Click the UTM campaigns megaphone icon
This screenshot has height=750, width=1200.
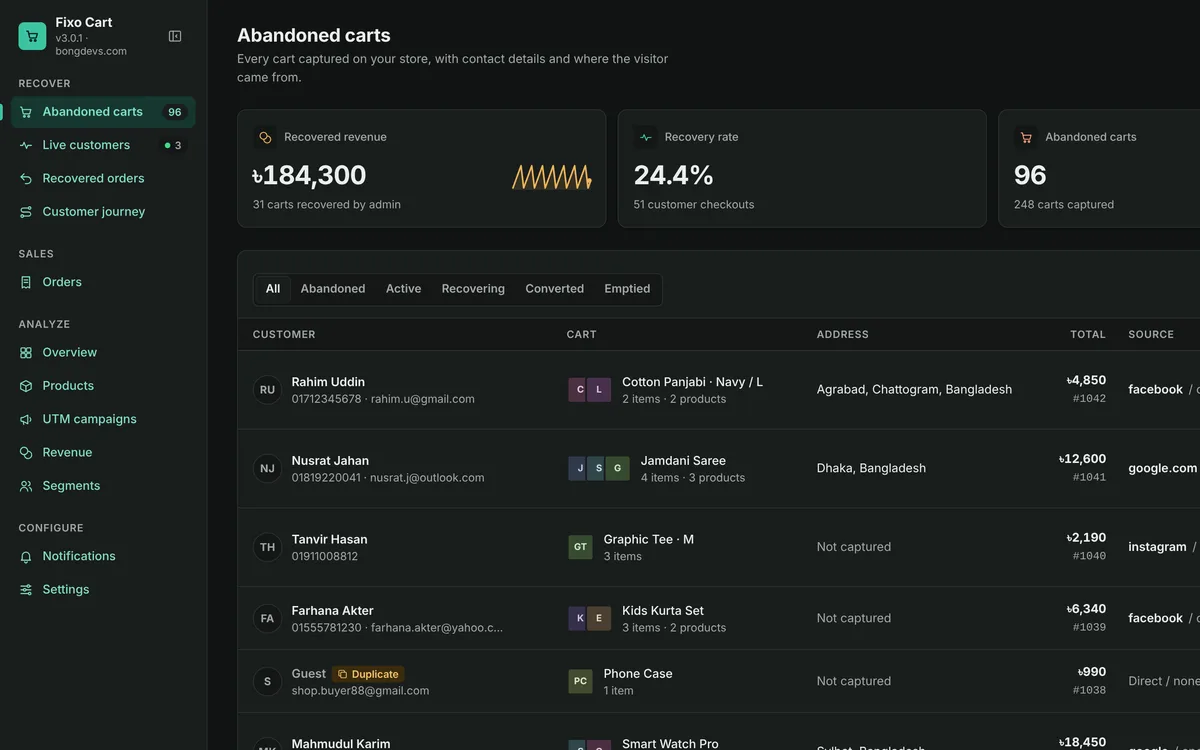tap(26, 419)
